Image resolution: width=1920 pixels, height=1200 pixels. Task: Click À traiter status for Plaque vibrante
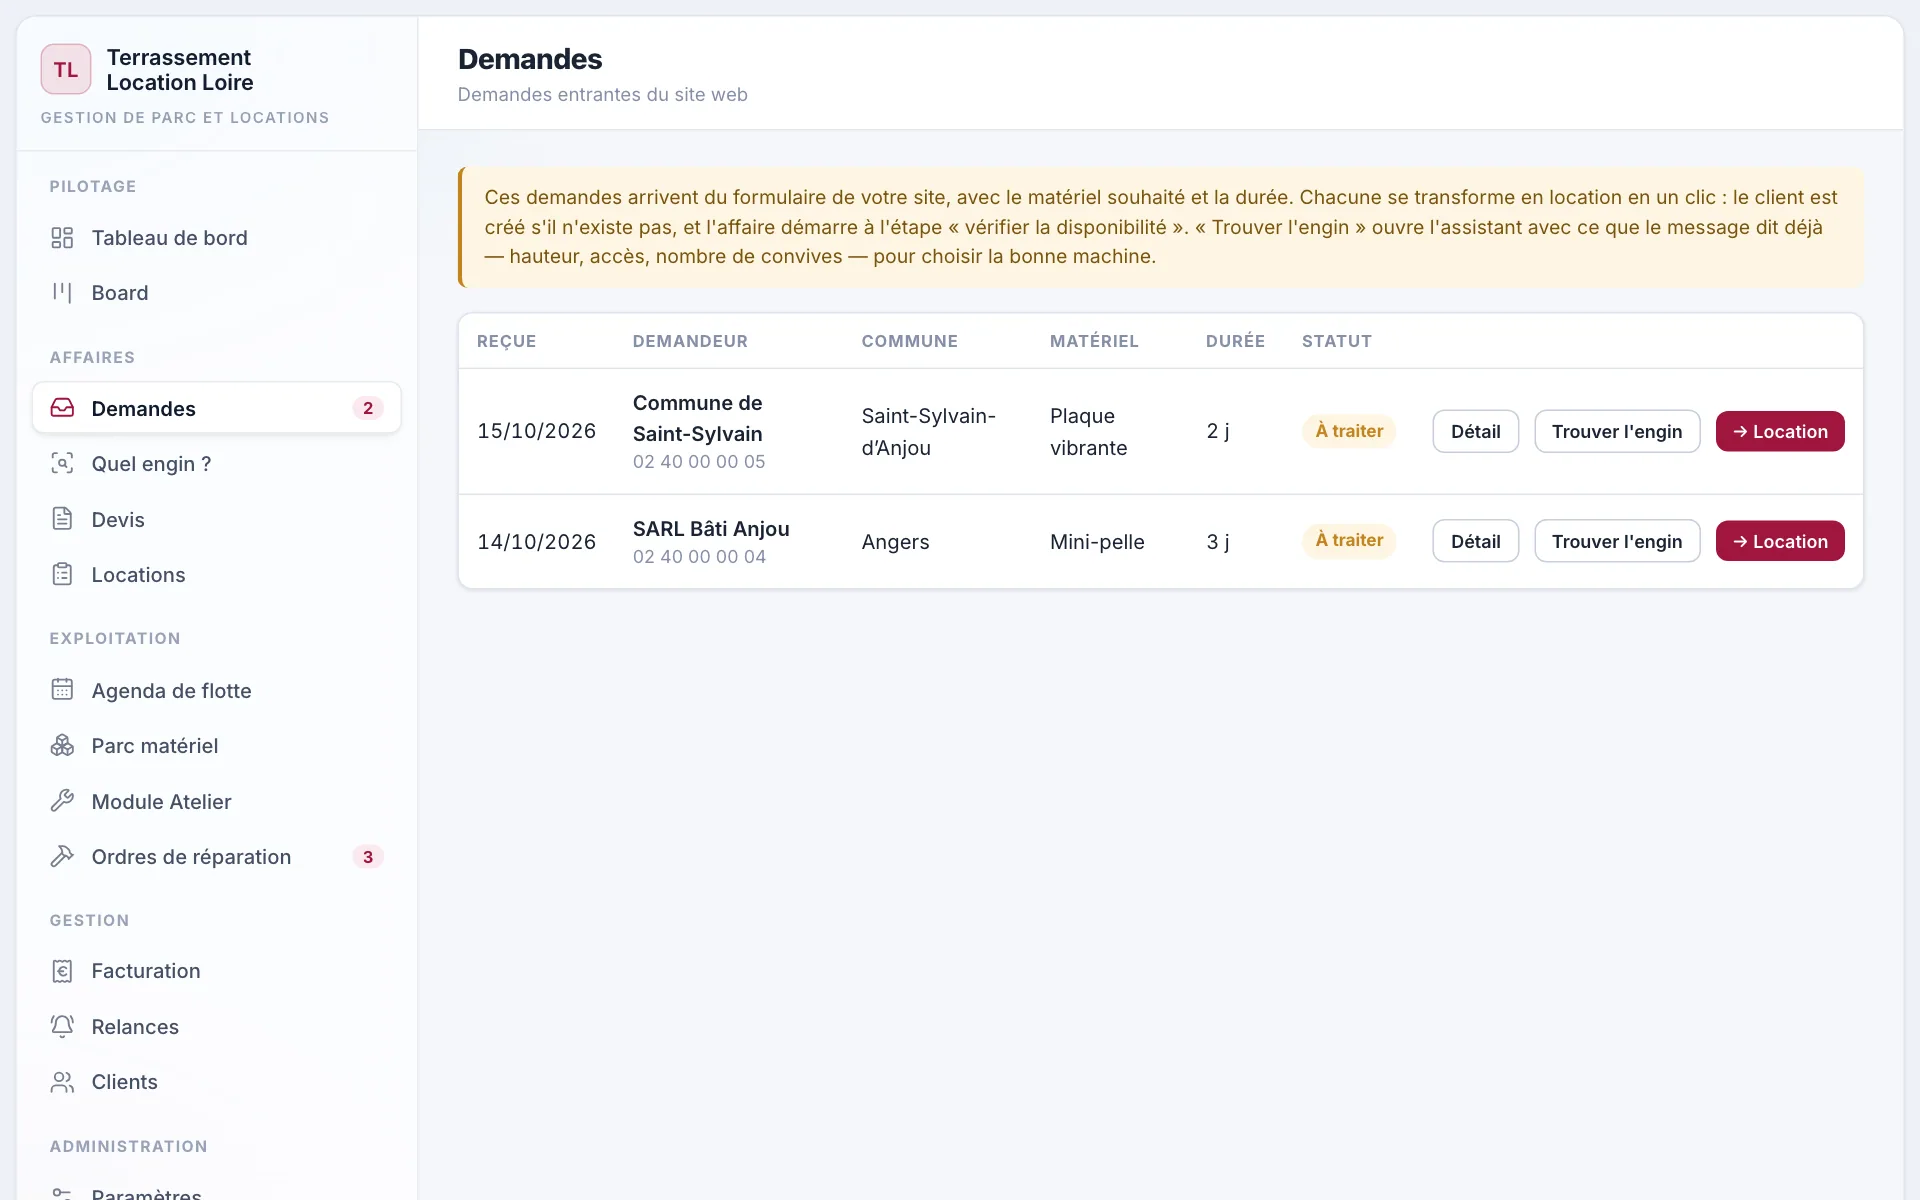(x=1349, y=431)
